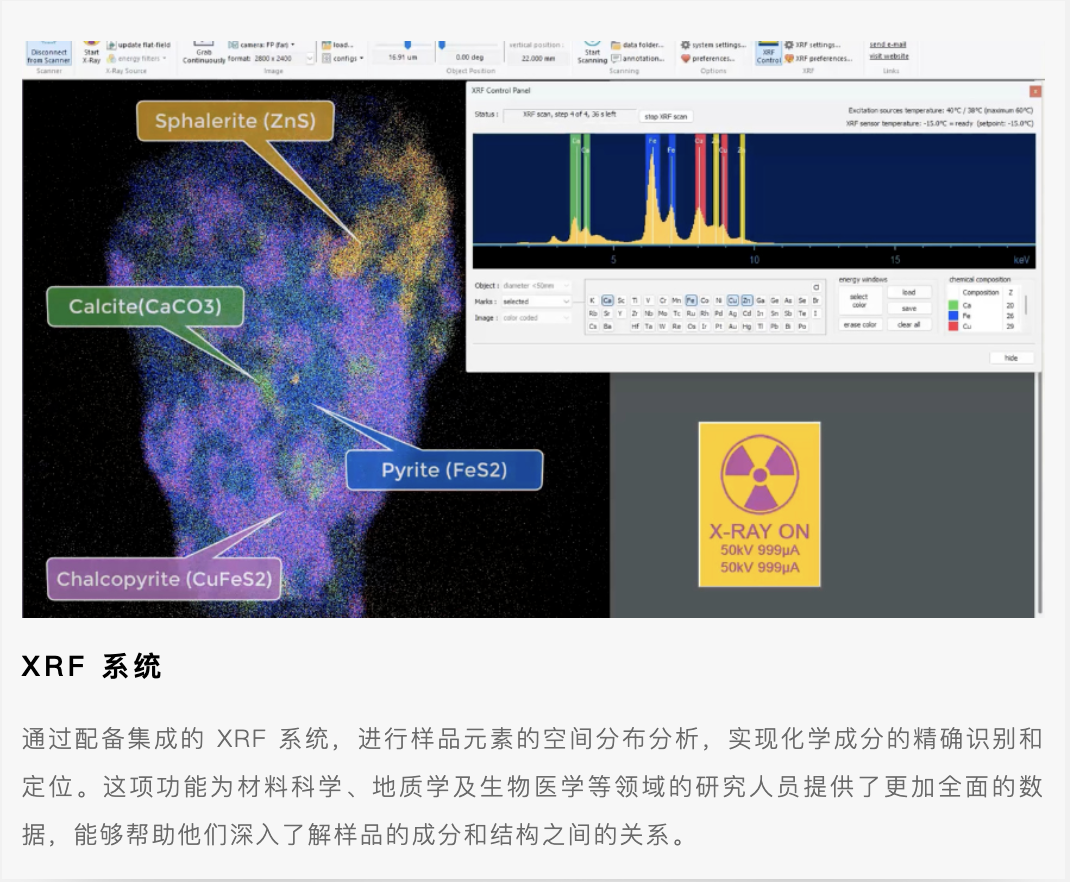Click the visit website link
Image resolution: width=1070 pixels, height=882 pixels.
[889, 57]
